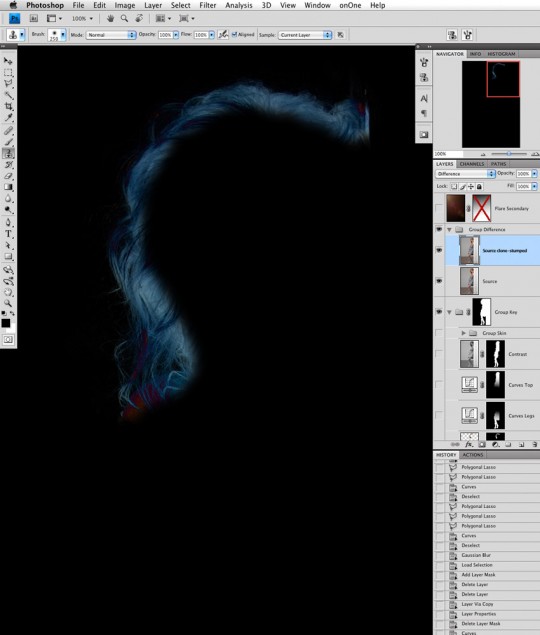Click the layer style fx icon
Viewport: 540px width, 635px height.
(x=469, y=444)
